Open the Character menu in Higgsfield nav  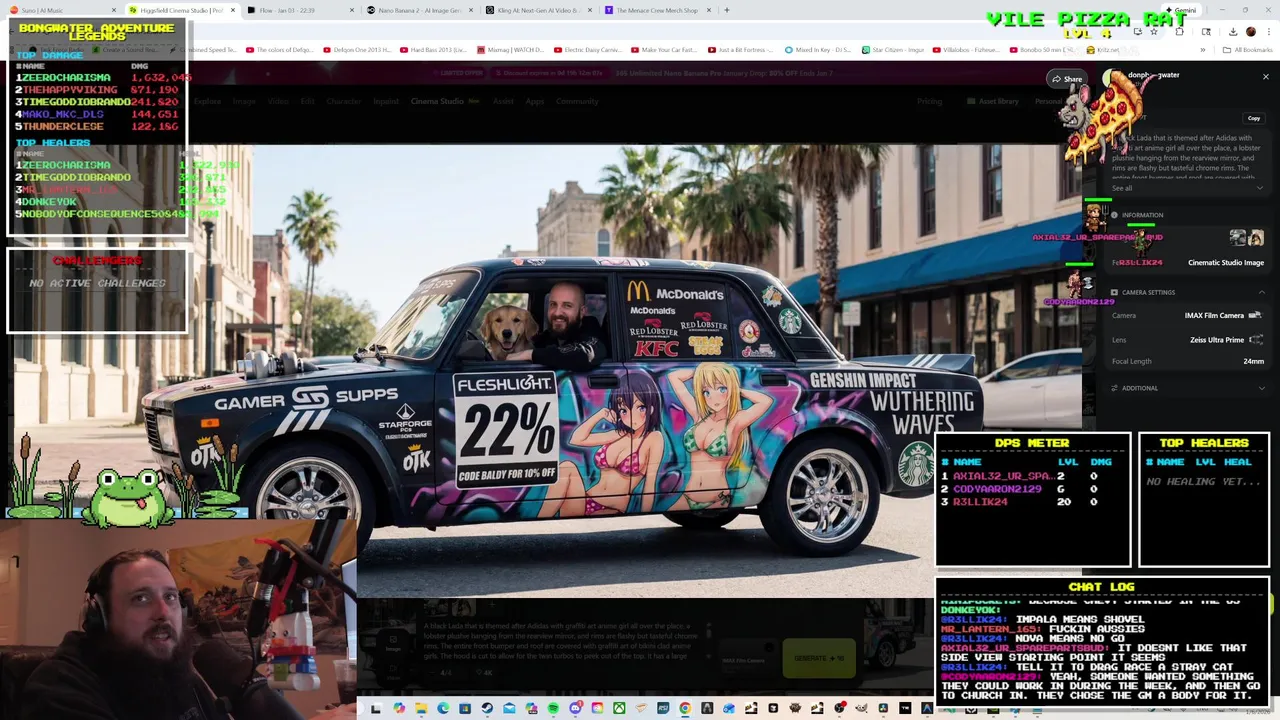[344, 101]
